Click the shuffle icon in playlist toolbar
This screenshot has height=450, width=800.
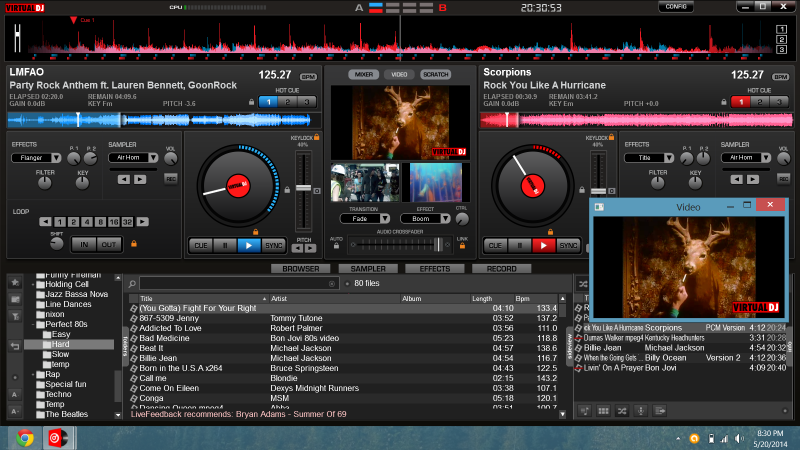pos(622,411)
